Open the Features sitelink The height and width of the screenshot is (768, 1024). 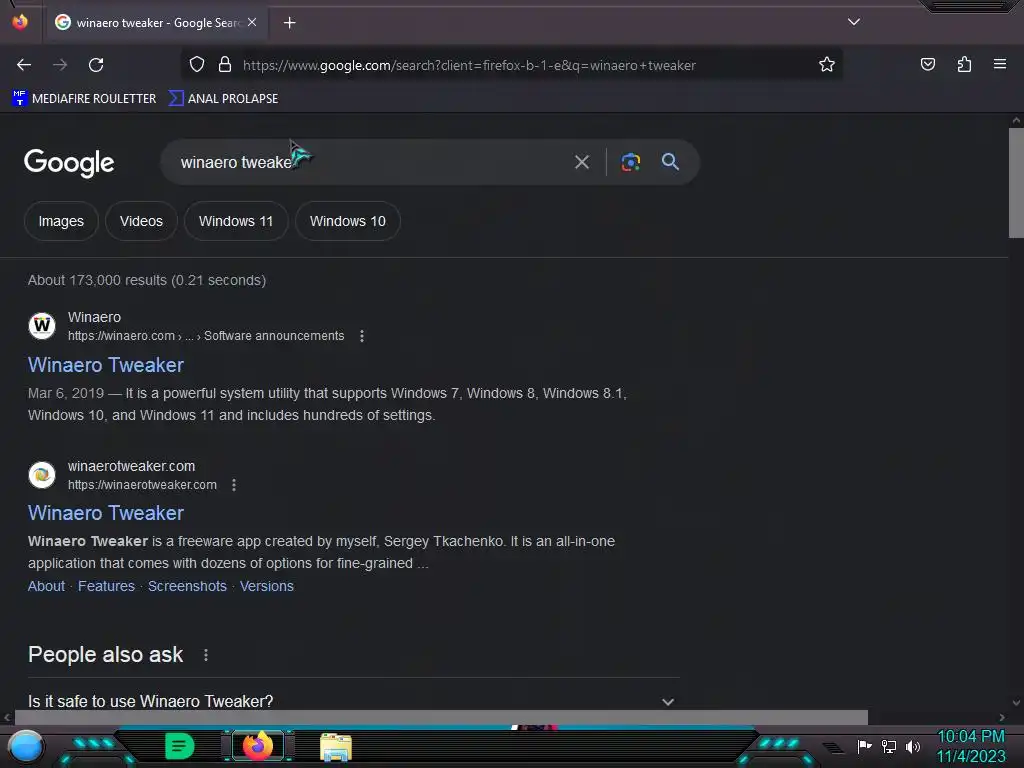coord(106,586)
